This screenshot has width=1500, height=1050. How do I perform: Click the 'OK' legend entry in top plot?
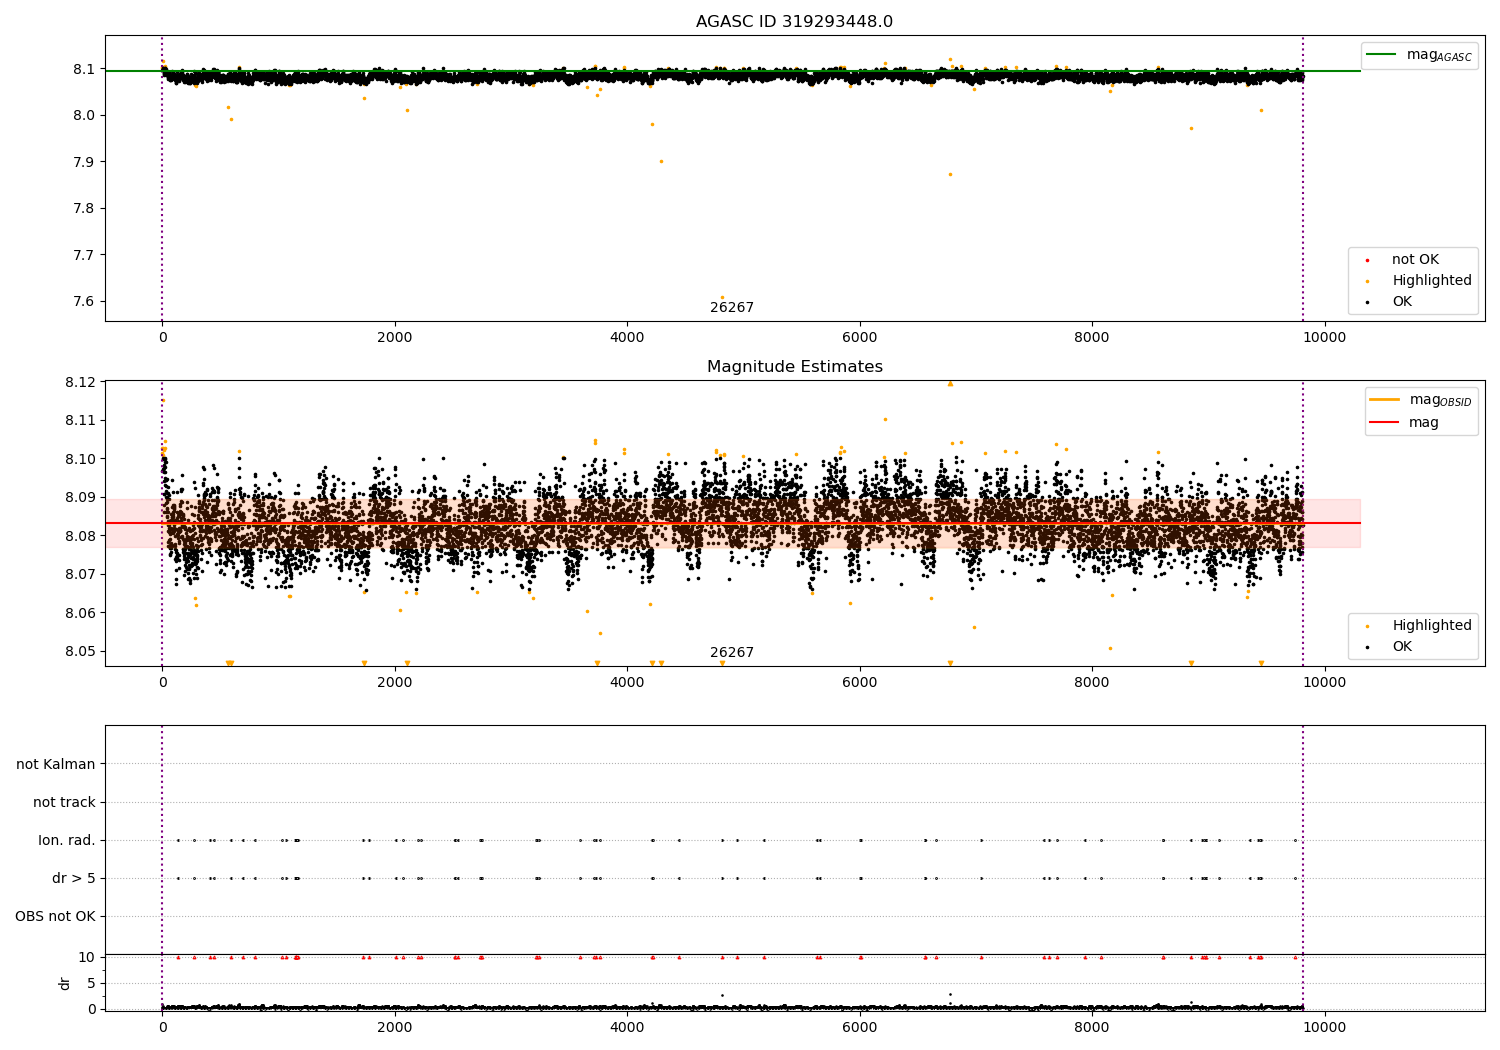(x=1402, y=302)
